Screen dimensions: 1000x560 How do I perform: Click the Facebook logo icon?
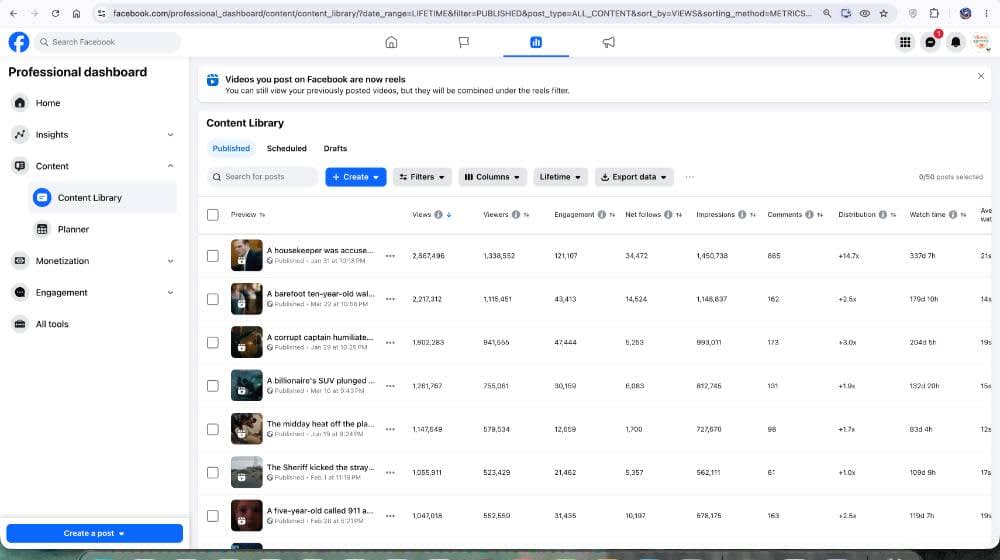(18, 42)
